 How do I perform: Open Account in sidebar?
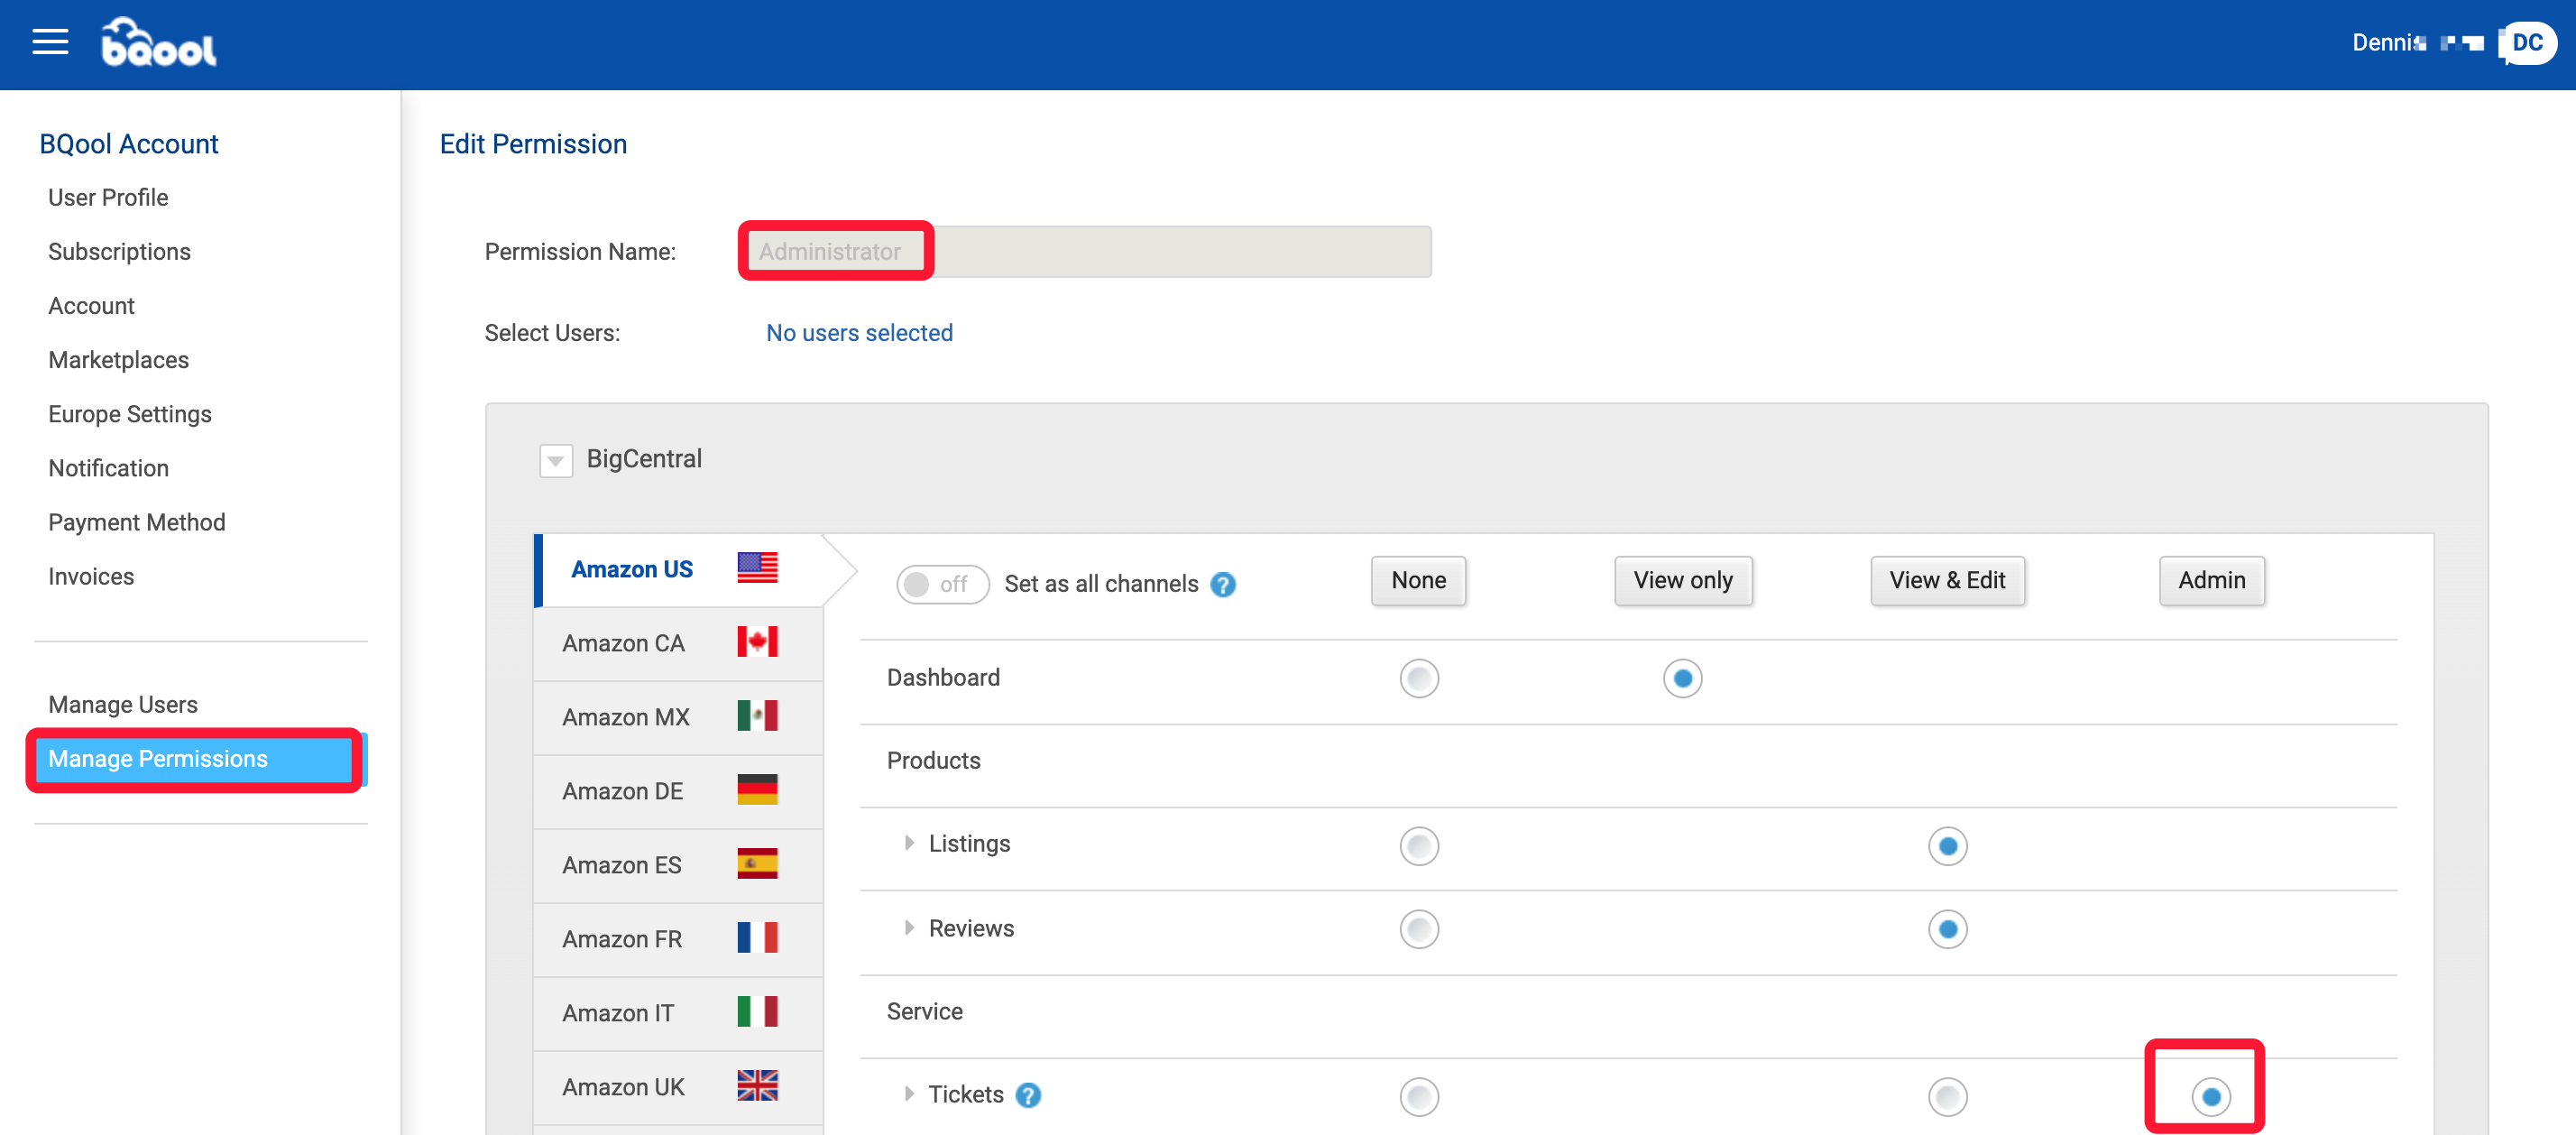tap(91, 305)
